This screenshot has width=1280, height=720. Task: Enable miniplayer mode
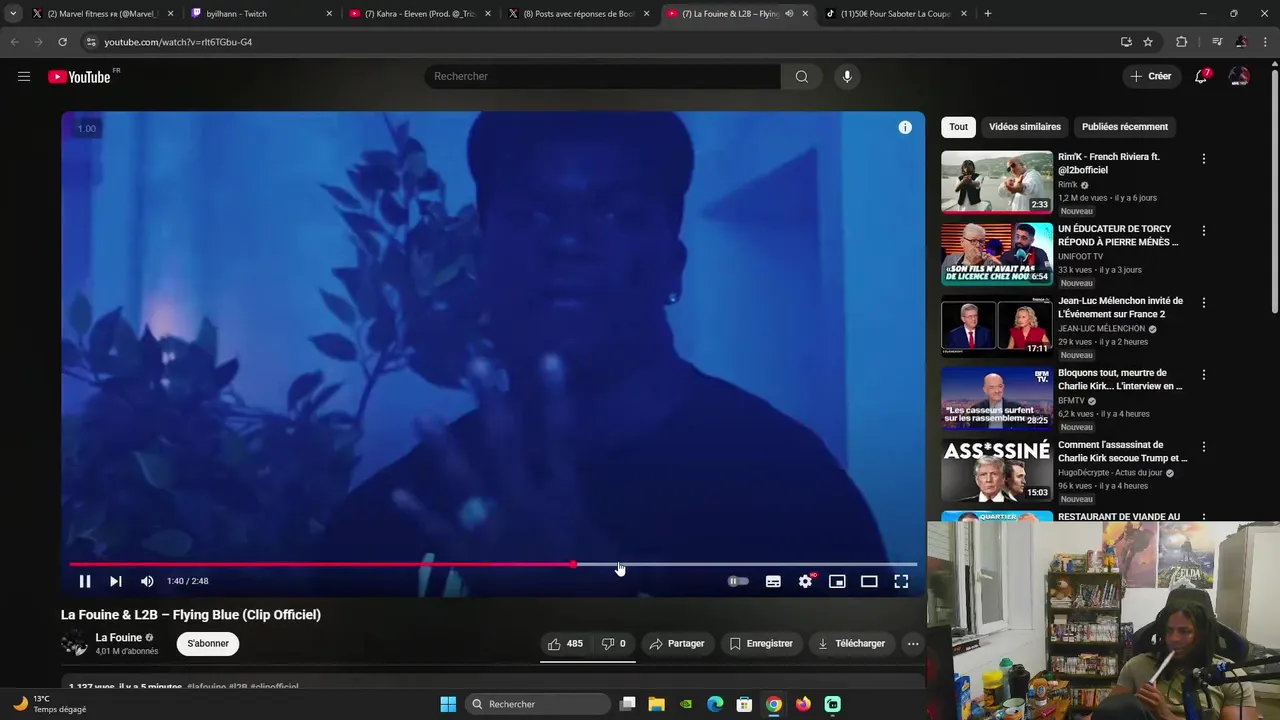click(837, 581)
